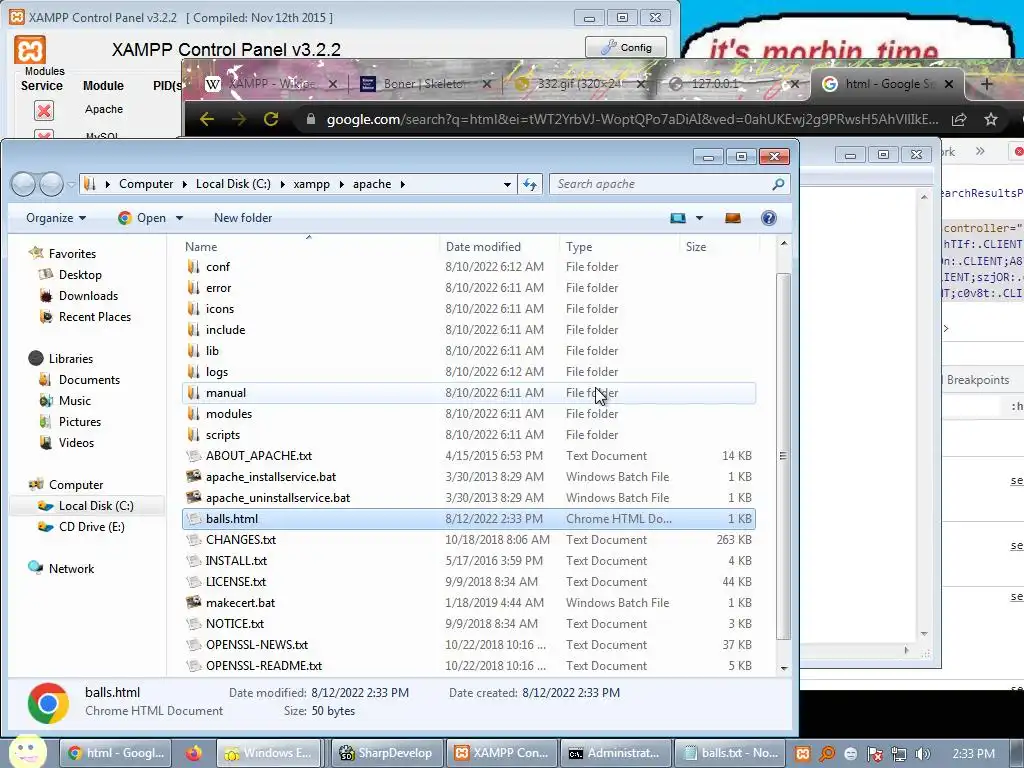1024x768 pixels.
Task: Click the XAMPP logo in the control panel
Action: click(30, 50)
